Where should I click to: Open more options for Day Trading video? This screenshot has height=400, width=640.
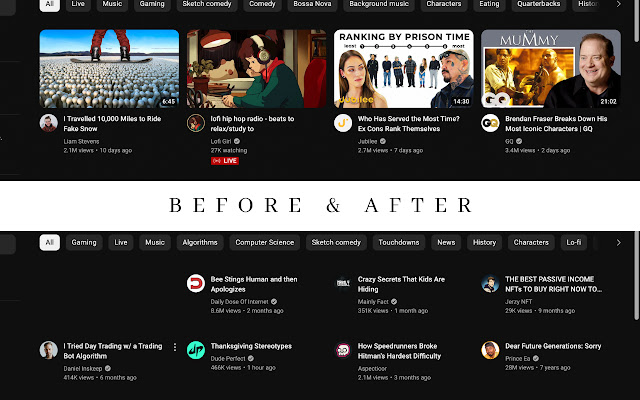point(175,347)
